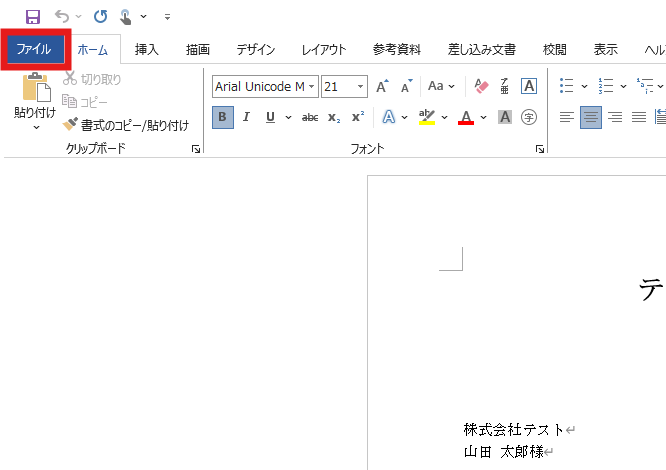666x470 pixels.
Task: Toggle italic formatting
Action: (246, 117)
